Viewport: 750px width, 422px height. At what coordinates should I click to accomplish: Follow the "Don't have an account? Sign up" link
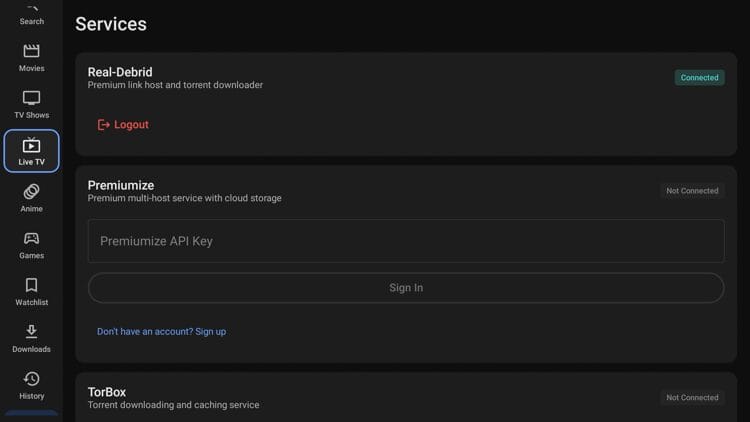tap(161, 331)
